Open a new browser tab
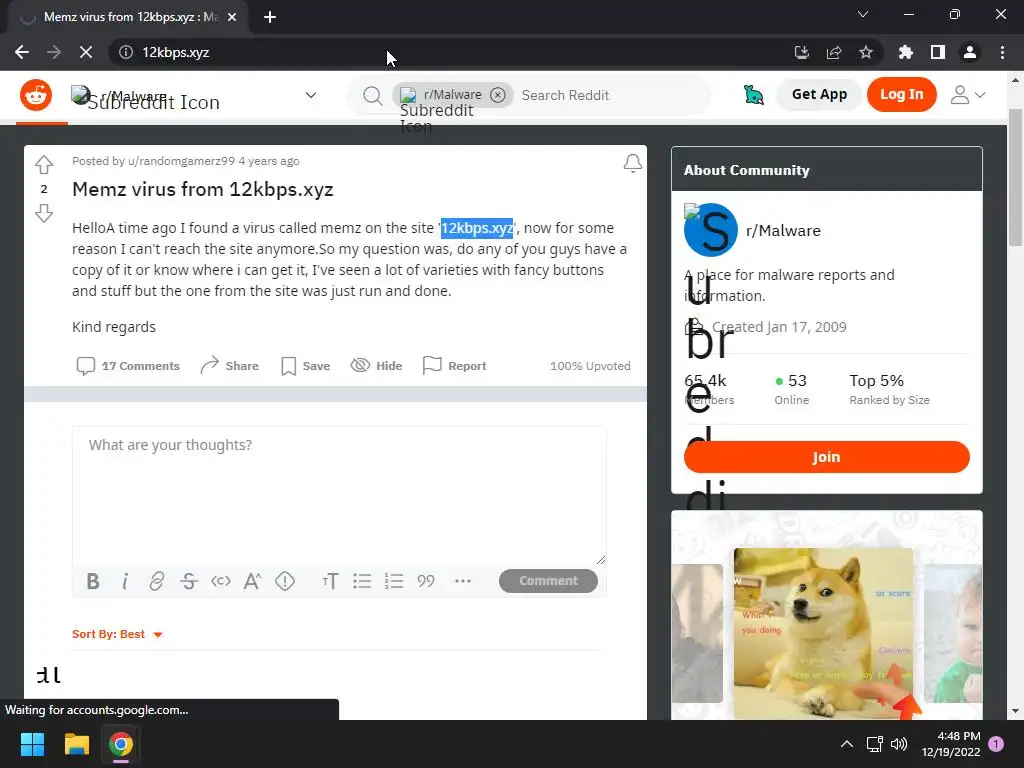The width and height of the screenshot is (1024, 768). (x=270, y=17)
